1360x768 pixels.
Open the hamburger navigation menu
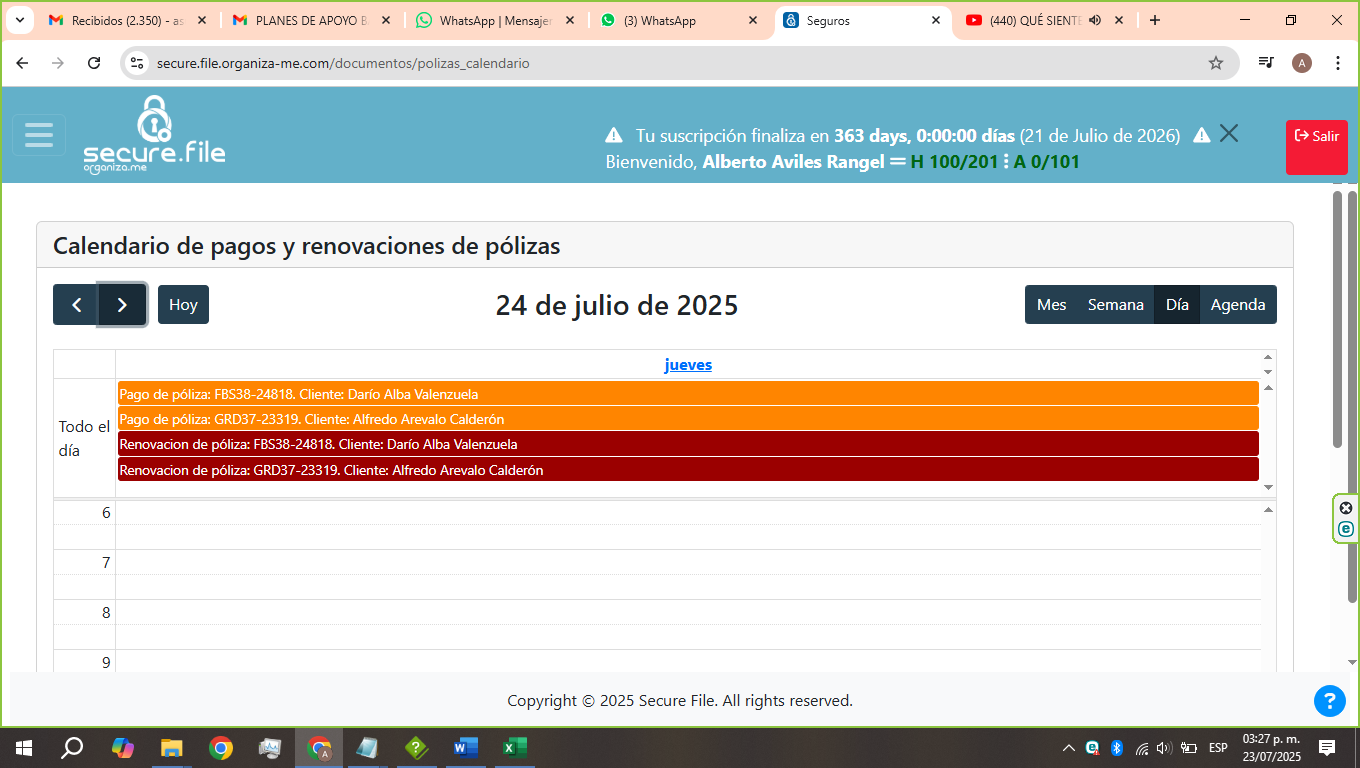[x=39, y=135]
